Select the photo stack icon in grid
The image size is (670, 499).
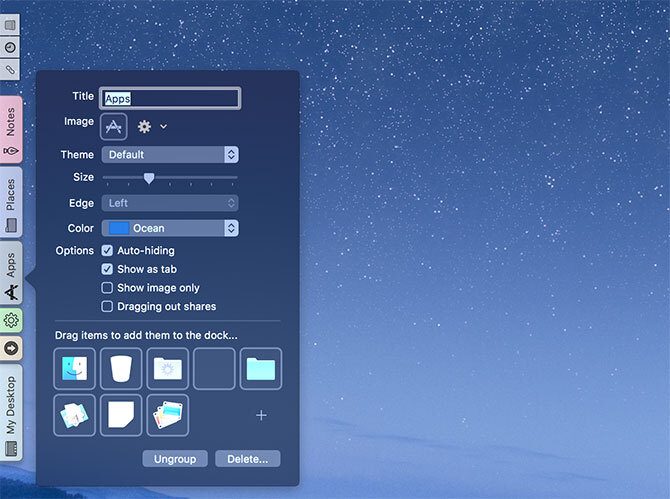pos(168,415)
